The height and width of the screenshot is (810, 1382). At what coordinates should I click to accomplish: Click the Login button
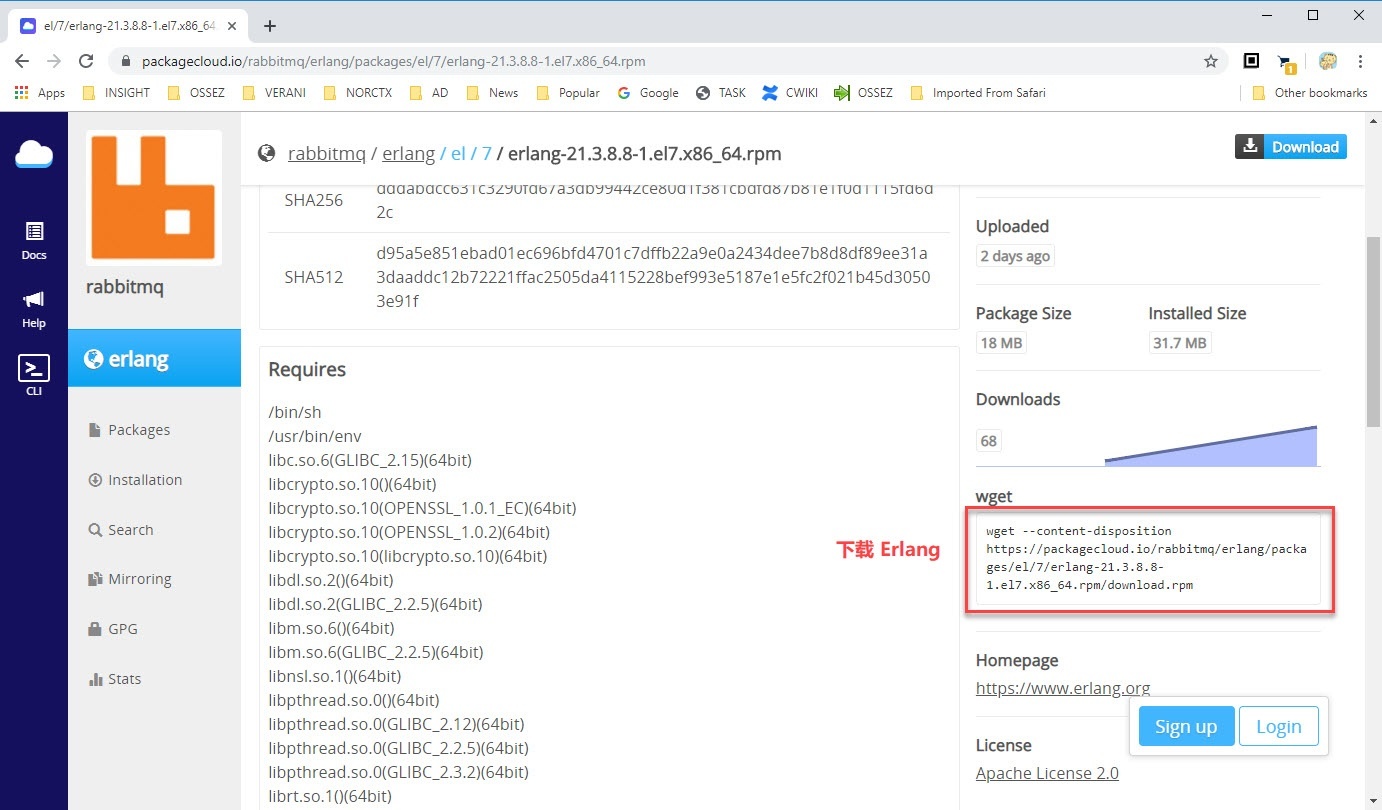[1278, 726]
